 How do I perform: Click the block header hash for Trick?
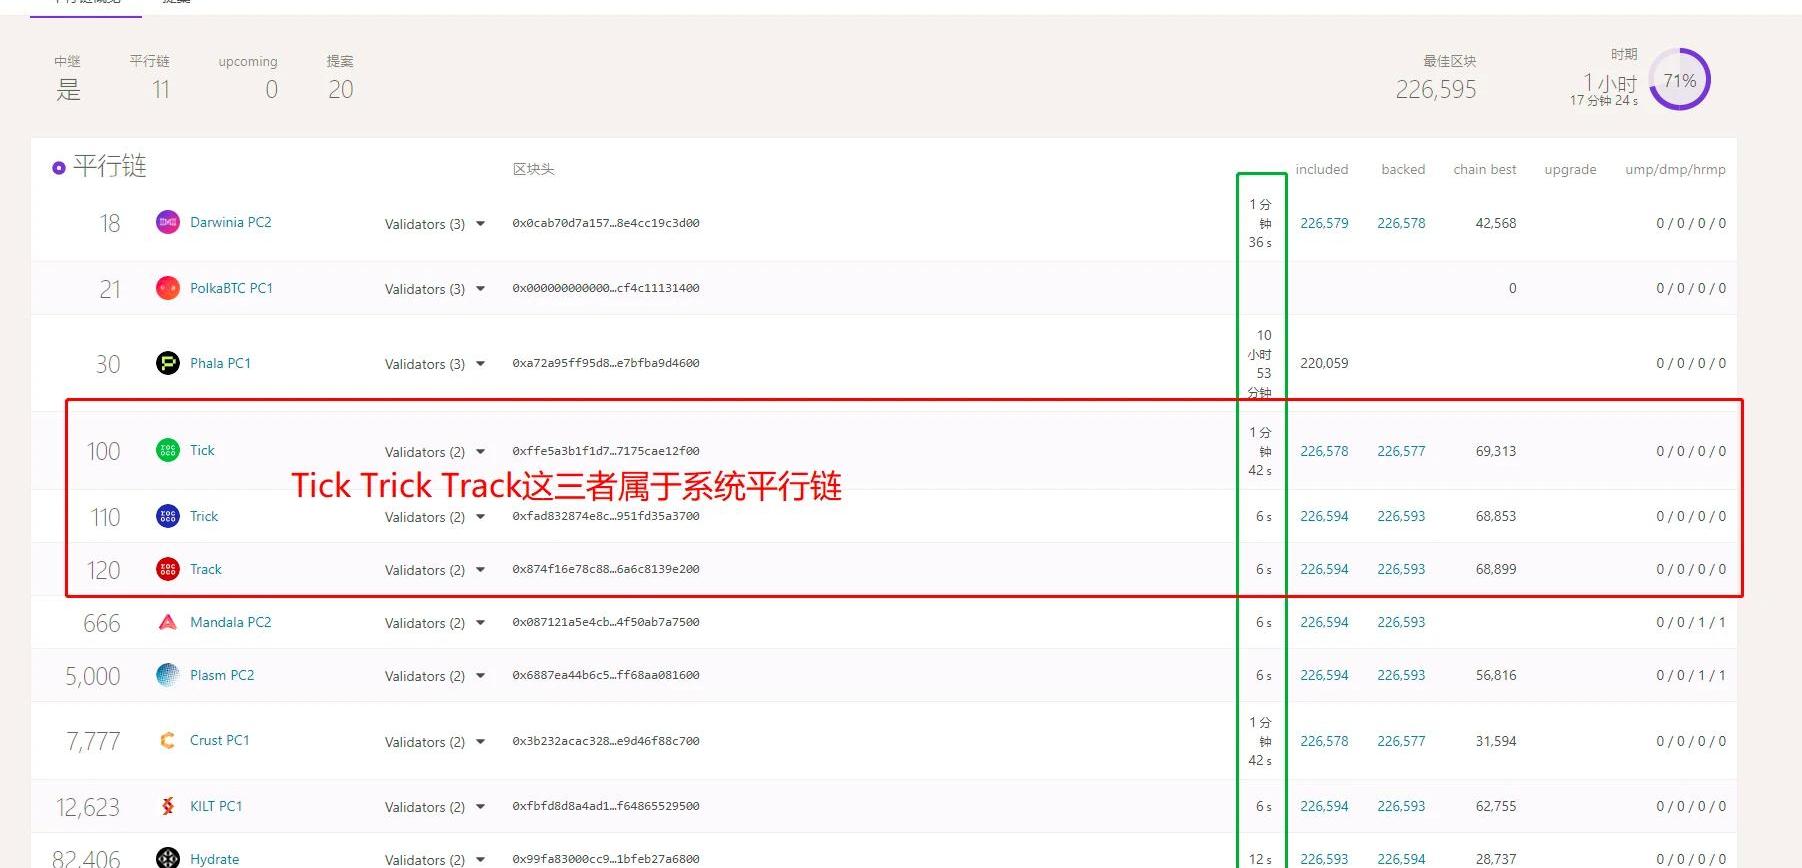coord(605,516)
